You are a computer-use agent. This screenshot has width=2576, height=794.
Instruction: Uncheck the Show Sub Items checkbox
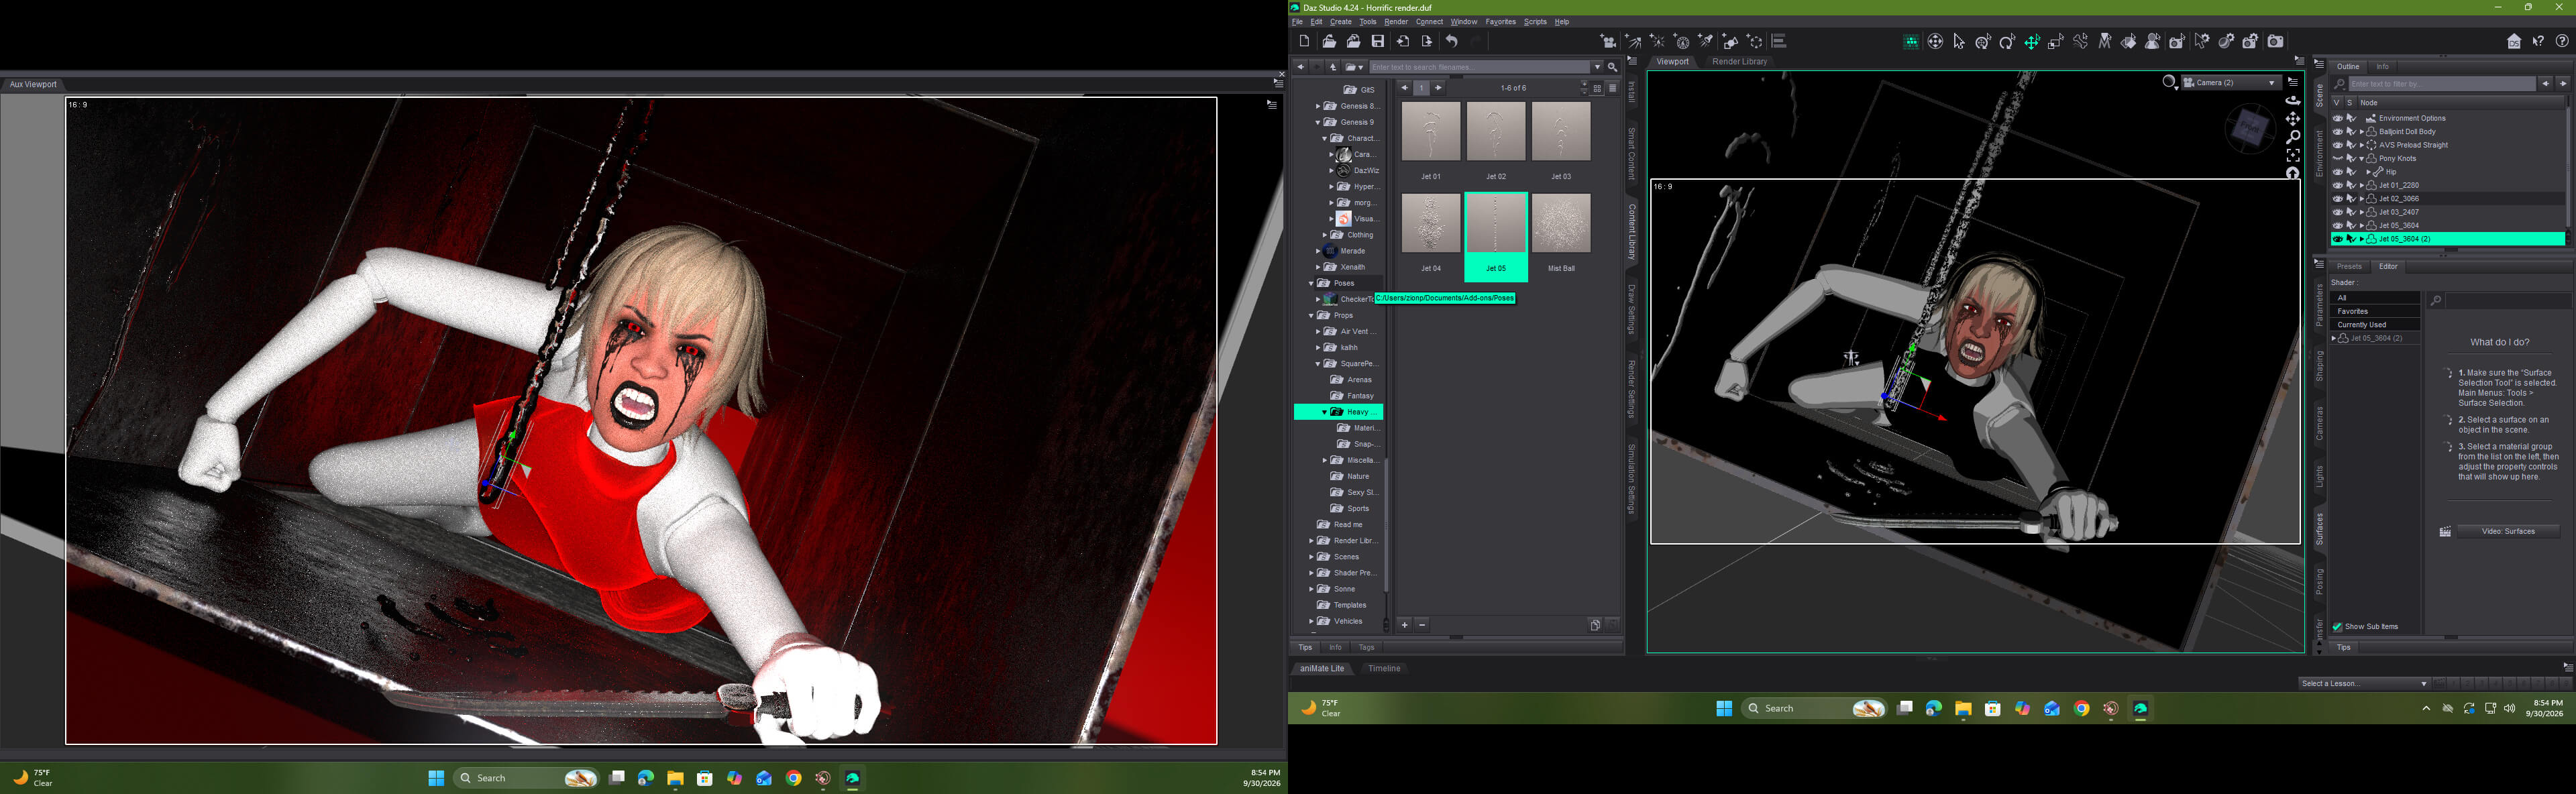[2337, 627]
